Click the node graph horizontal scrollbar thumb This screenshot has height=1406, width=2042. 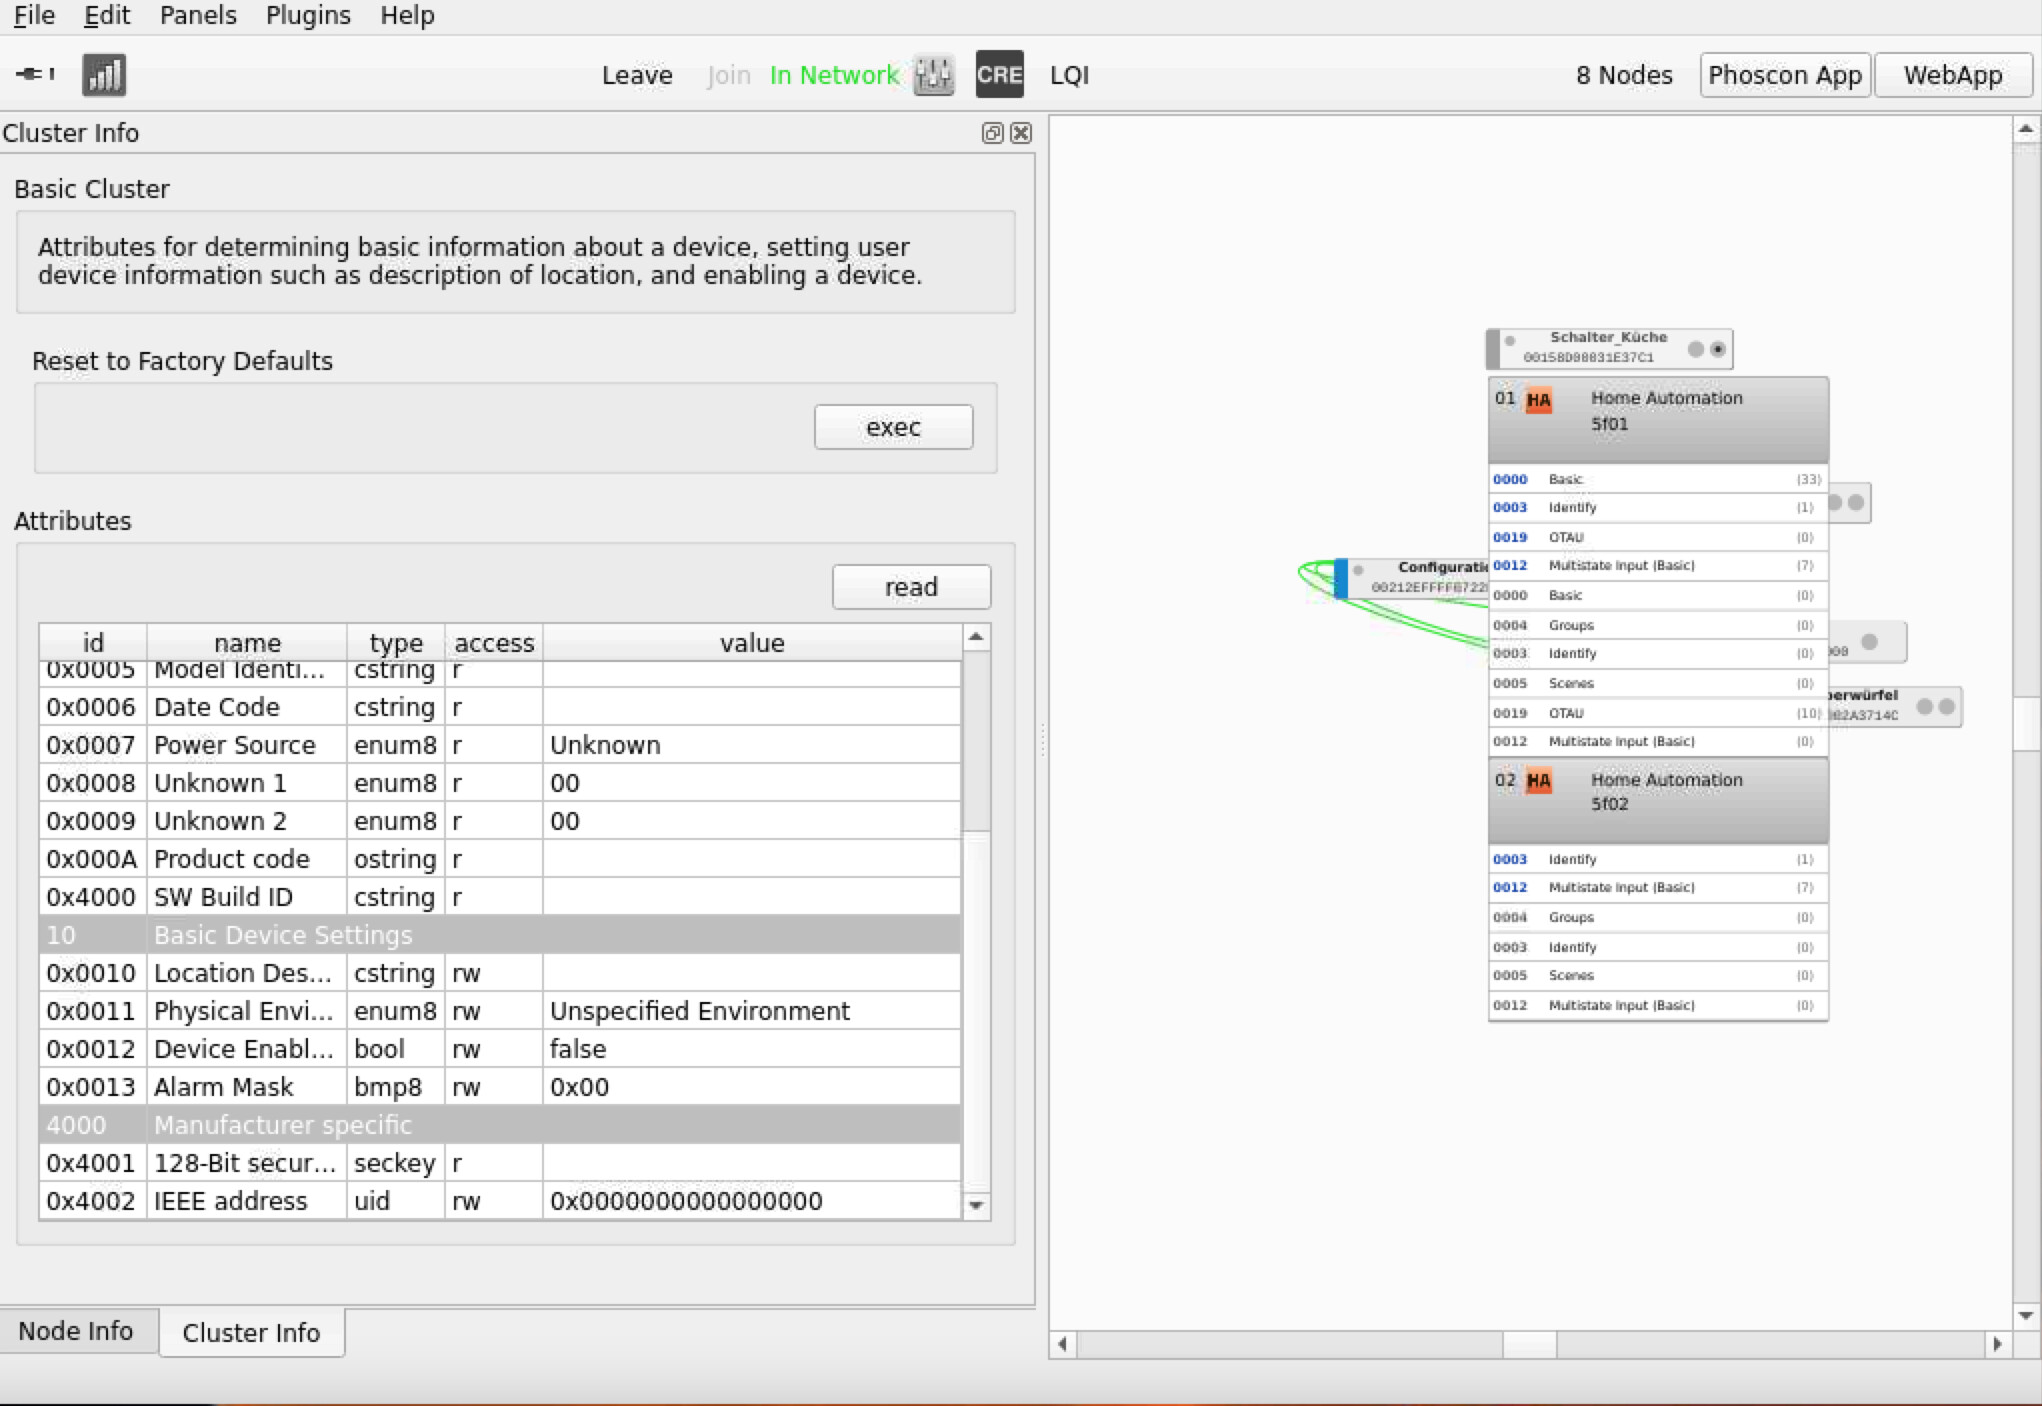[1529, 1344]
